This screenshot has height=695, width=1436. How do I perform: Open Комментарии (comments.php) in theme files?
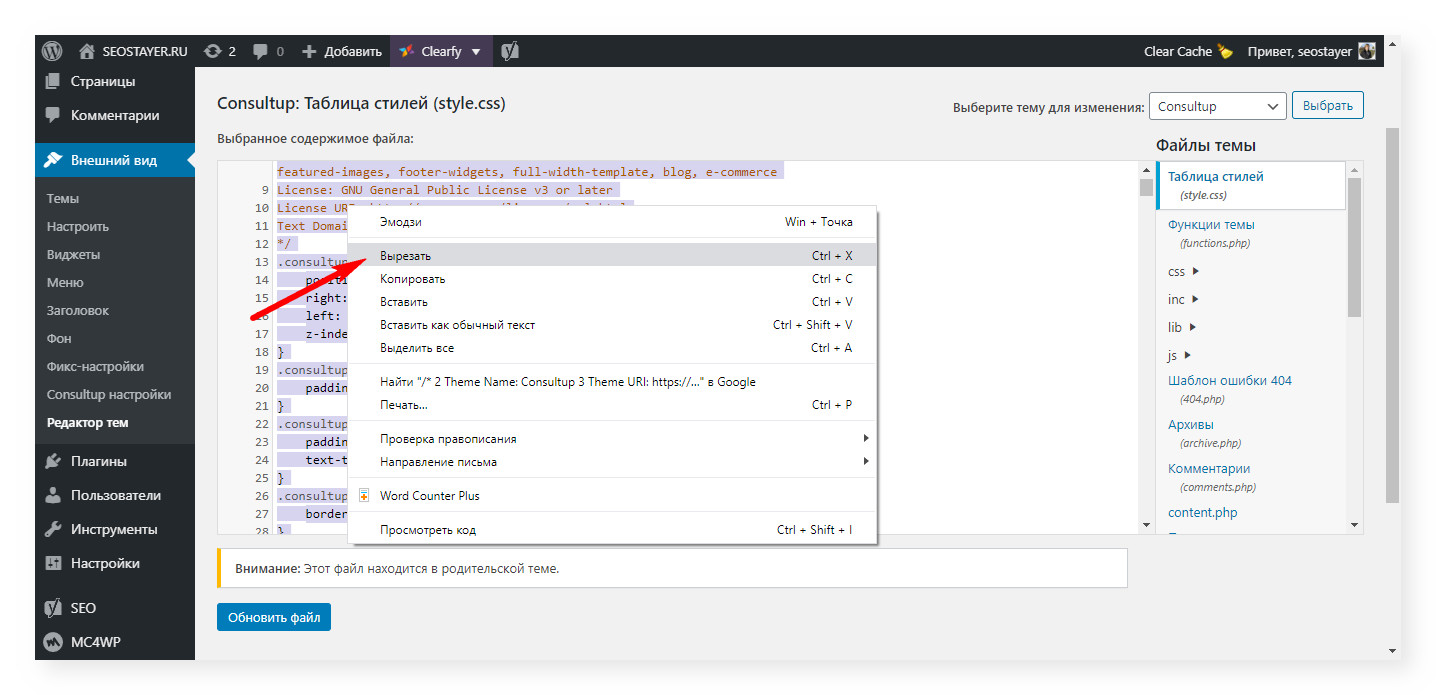pyautogui.click(x=1212, y=477)
